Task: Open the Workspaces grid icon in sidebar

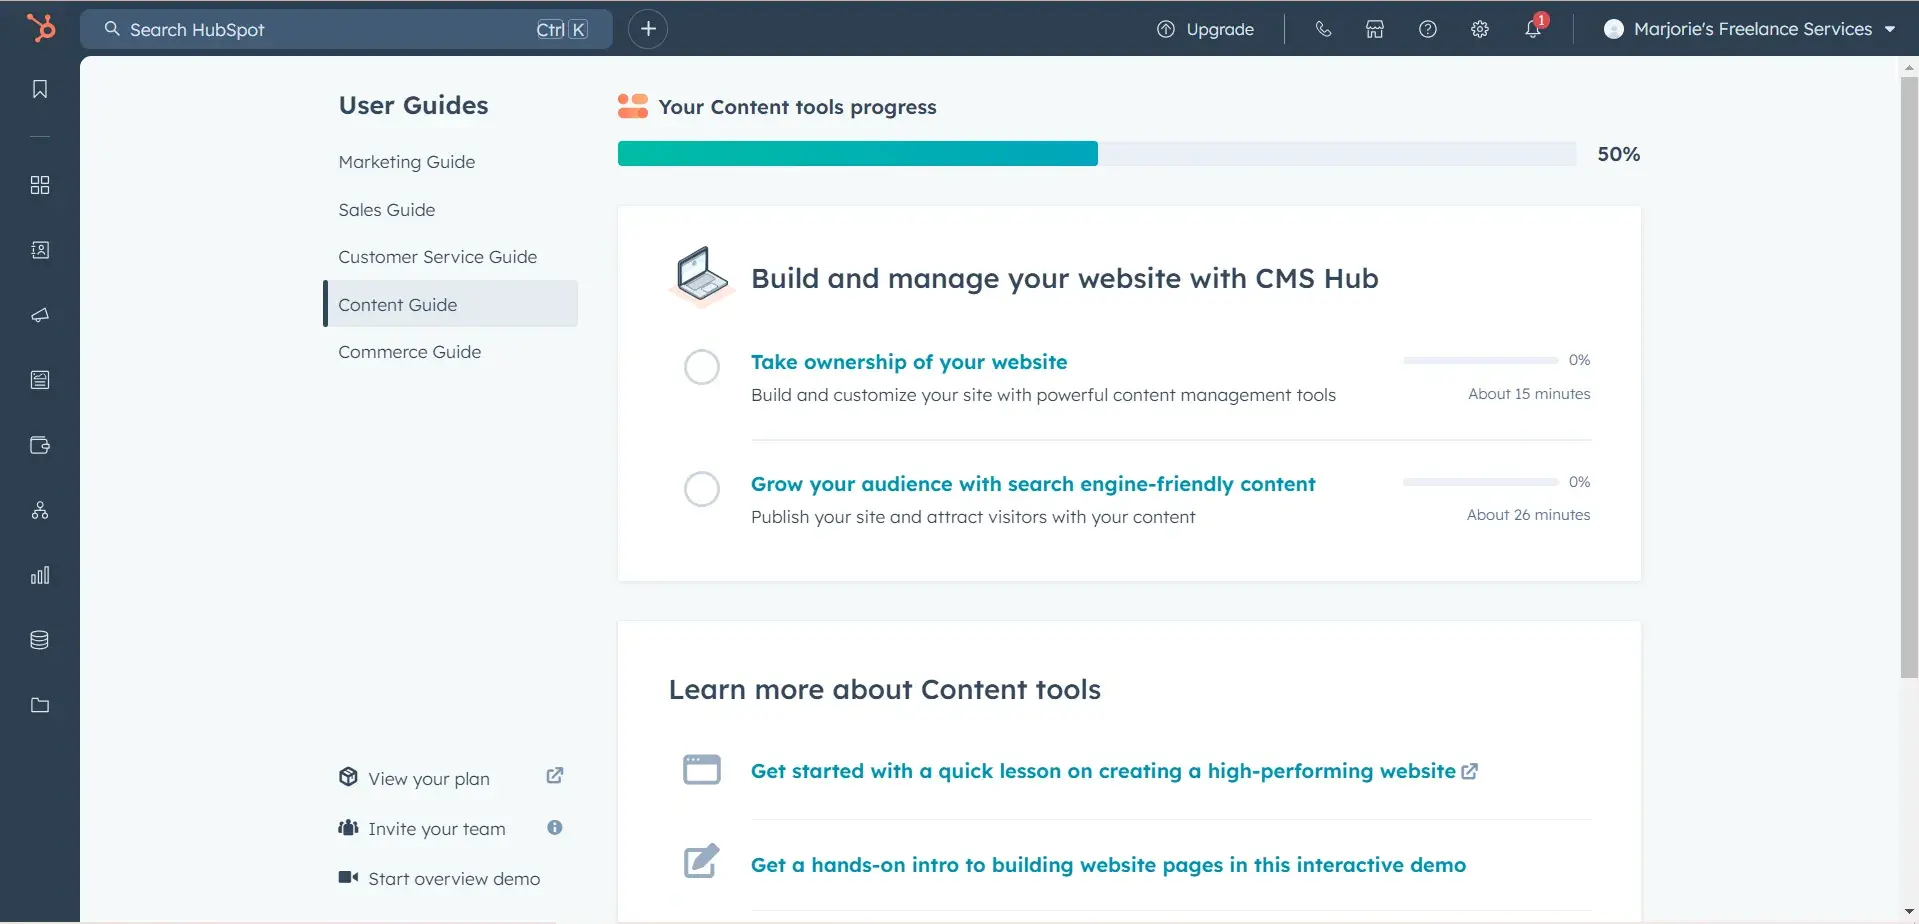Action: tap(40, 185)
